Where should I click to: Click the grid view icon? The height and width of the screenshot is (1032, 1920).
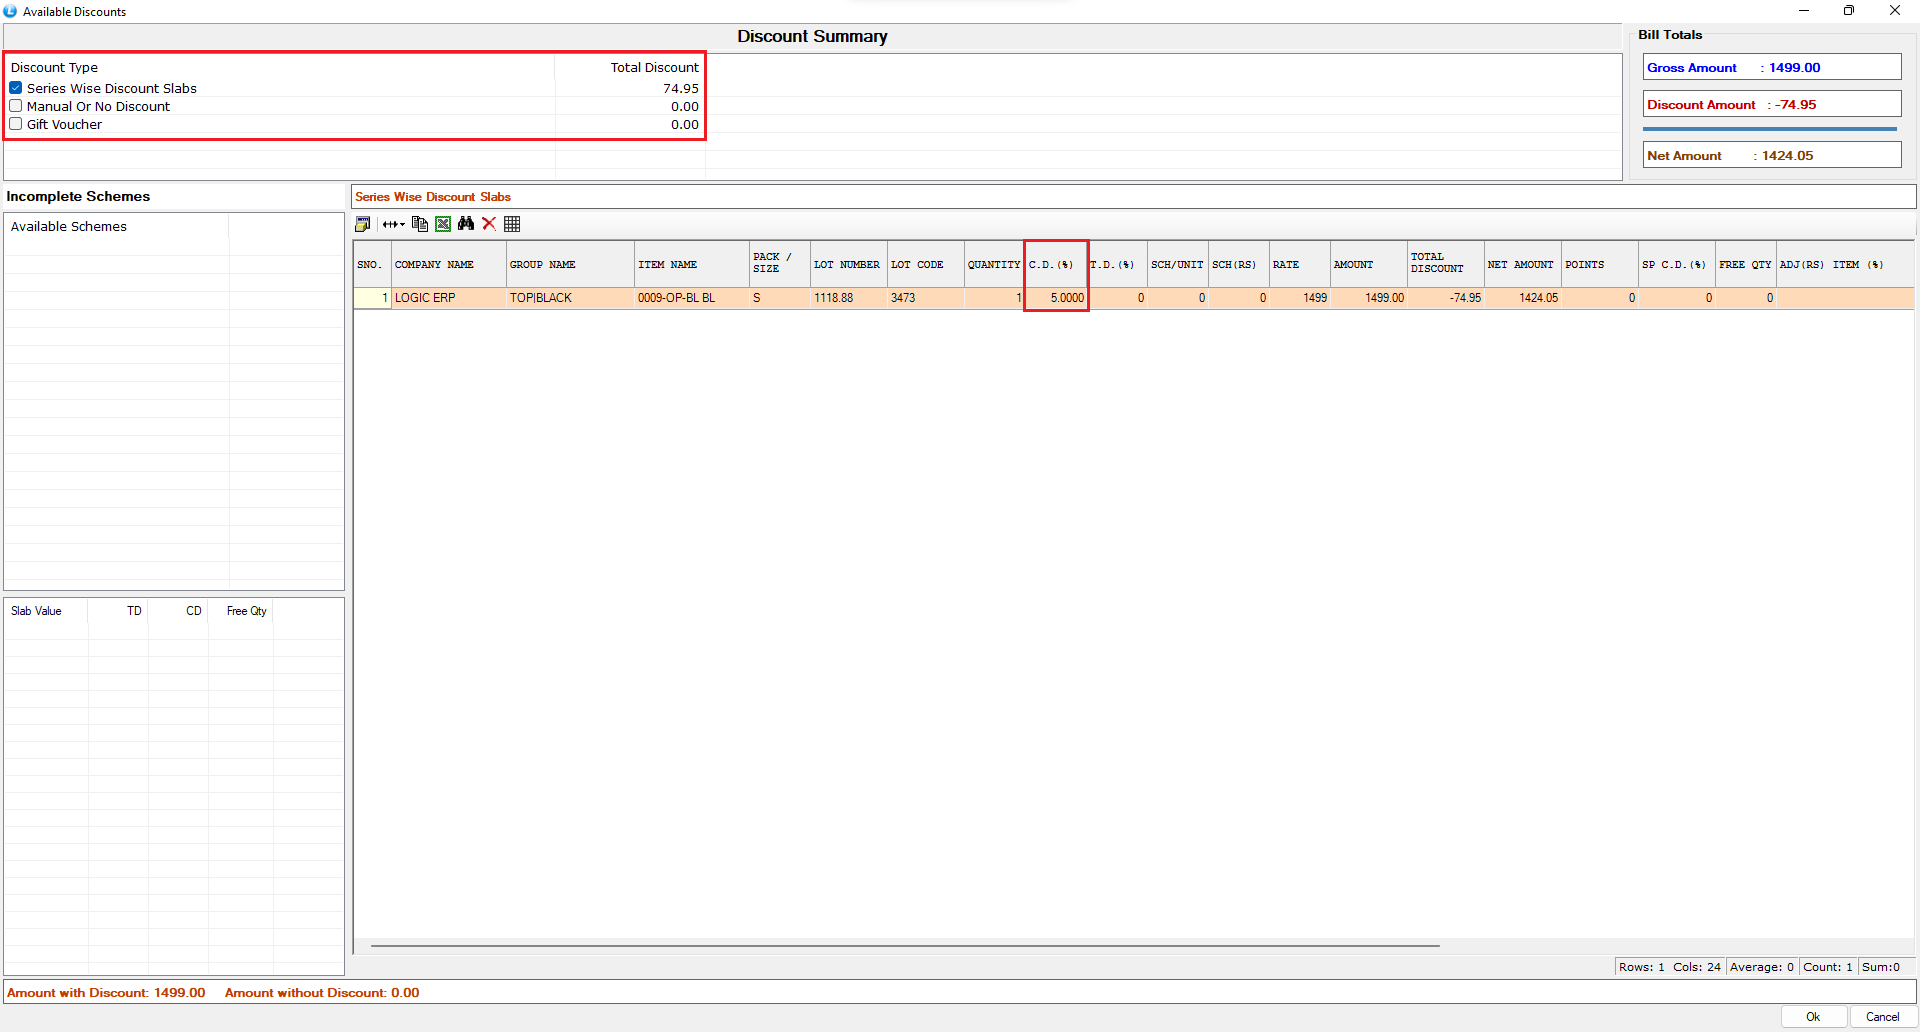pos(512,224)
